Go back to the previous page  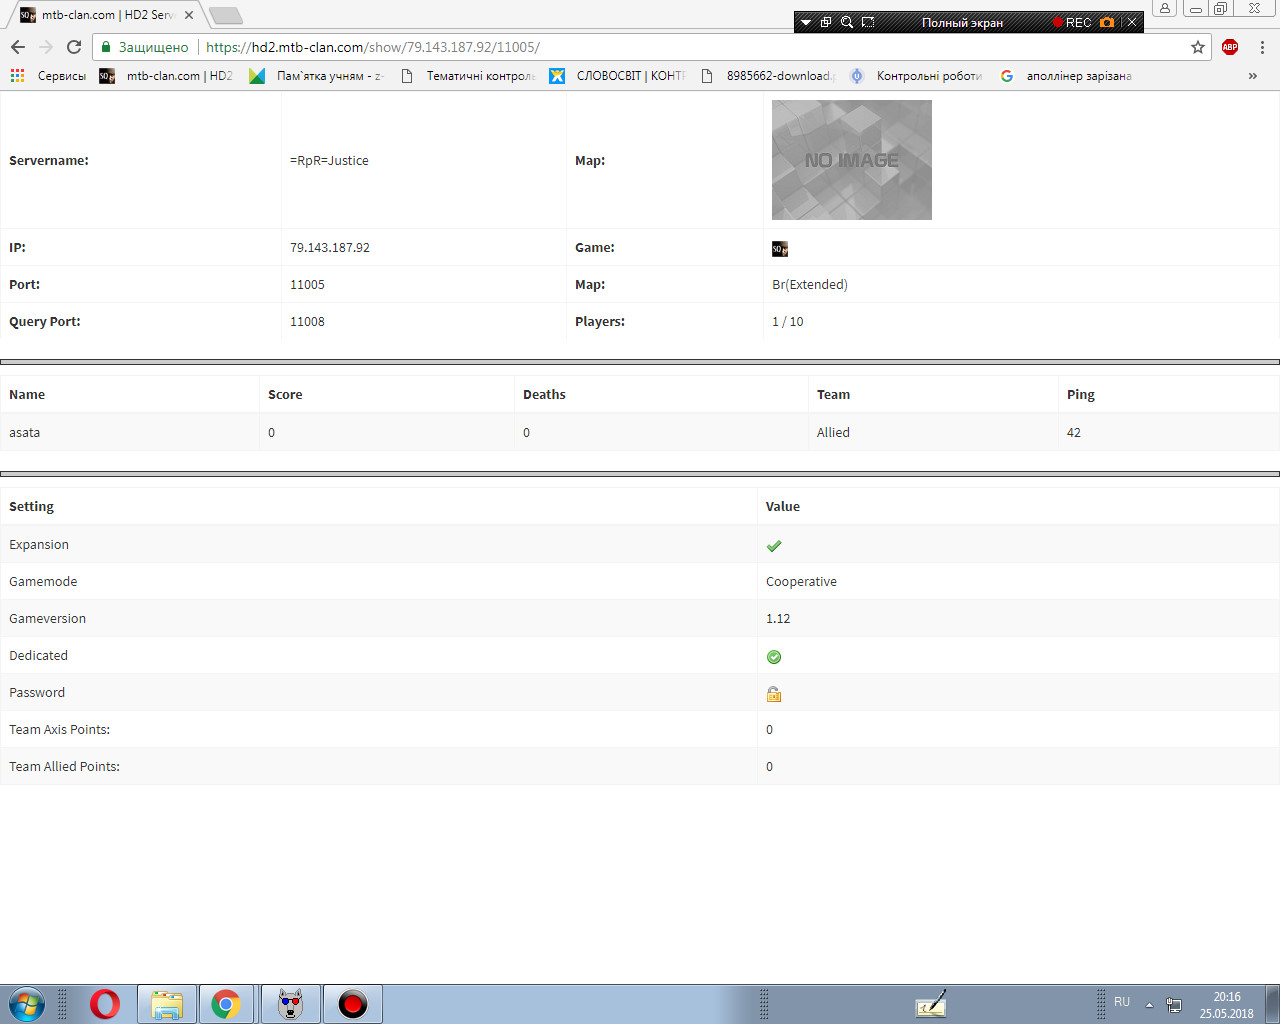pyautogui.click(x=18, y=47)
